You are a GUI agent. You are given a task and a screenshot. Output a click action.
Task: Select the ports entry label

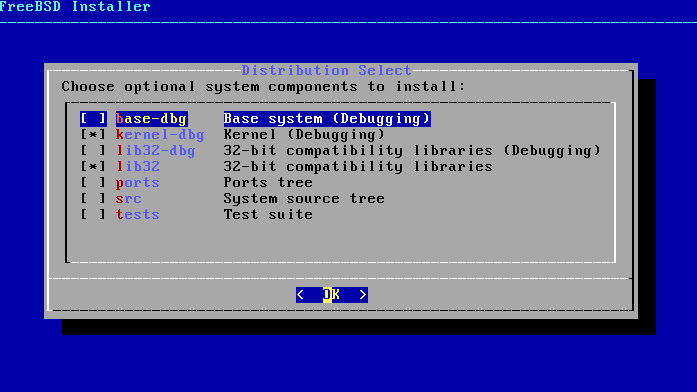click(138, 183)
